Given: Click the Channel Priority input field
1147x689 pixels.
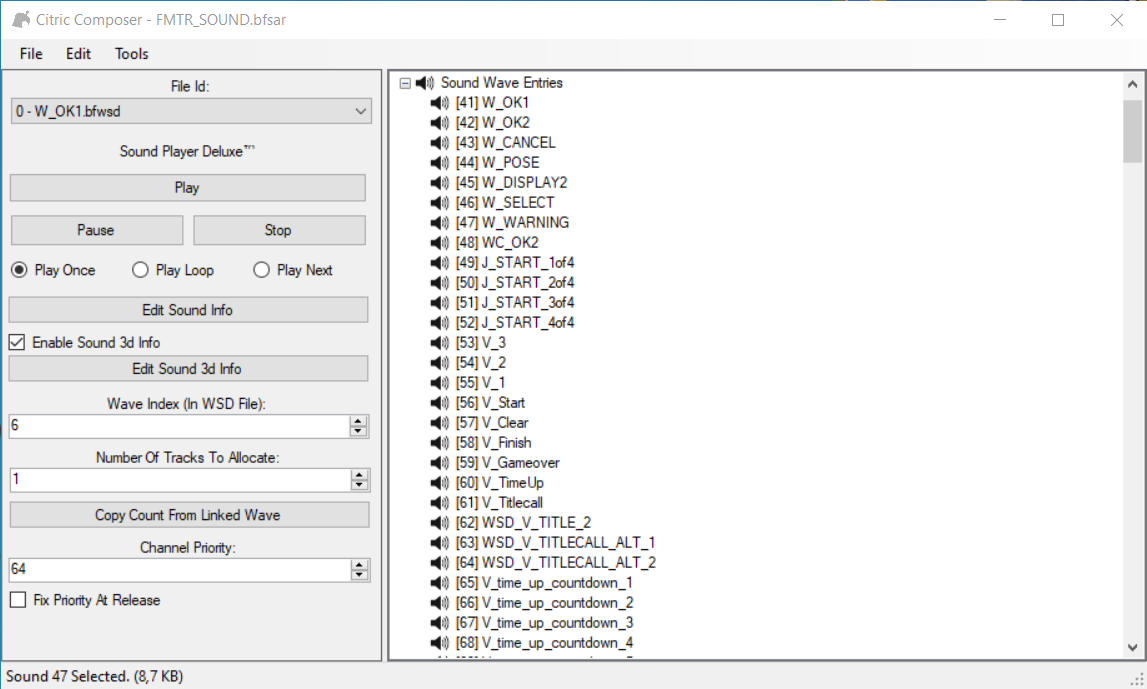Looking at the screenshot, I should (x=178, y=569).
